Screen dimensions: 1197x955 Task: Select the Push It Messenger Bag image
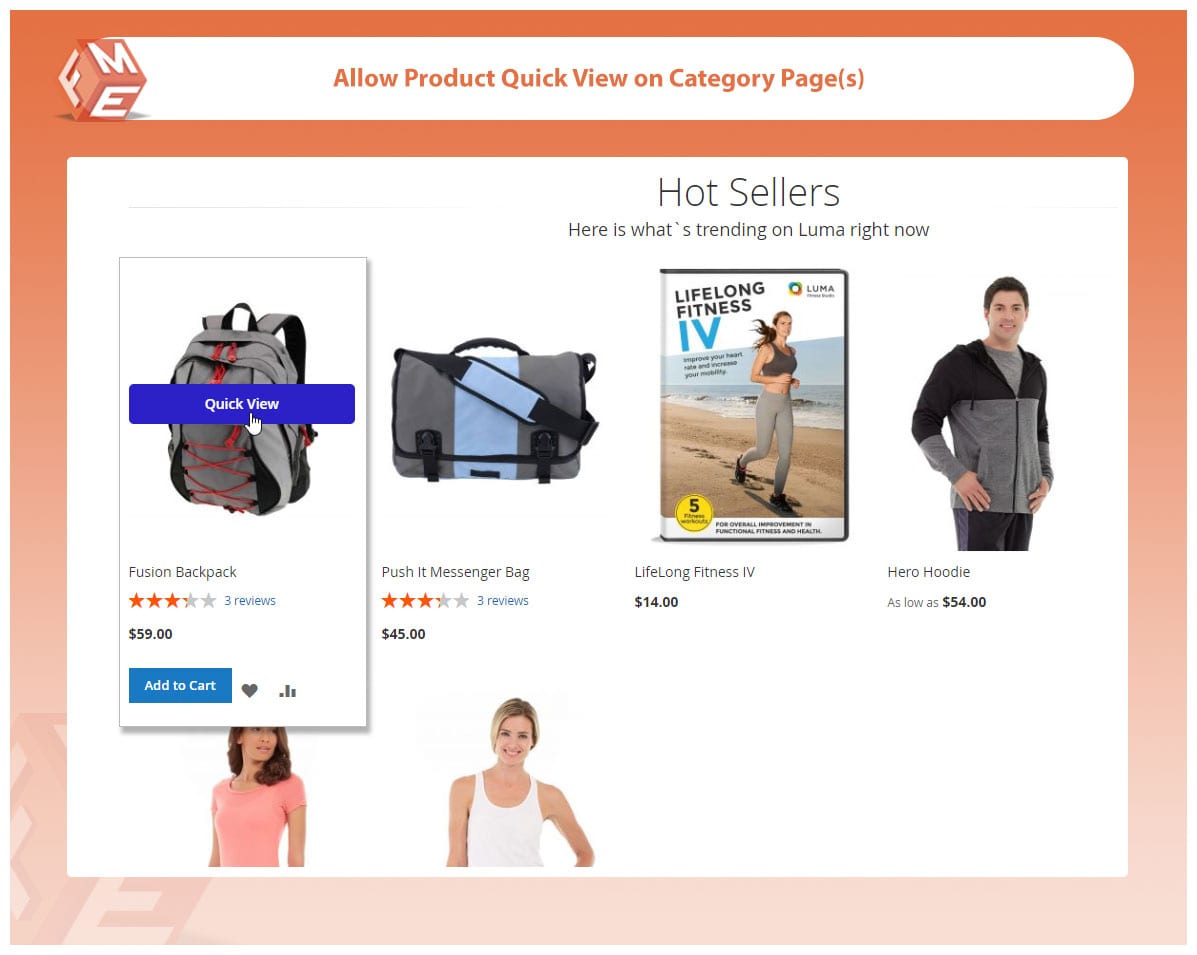tap(493, 411)
